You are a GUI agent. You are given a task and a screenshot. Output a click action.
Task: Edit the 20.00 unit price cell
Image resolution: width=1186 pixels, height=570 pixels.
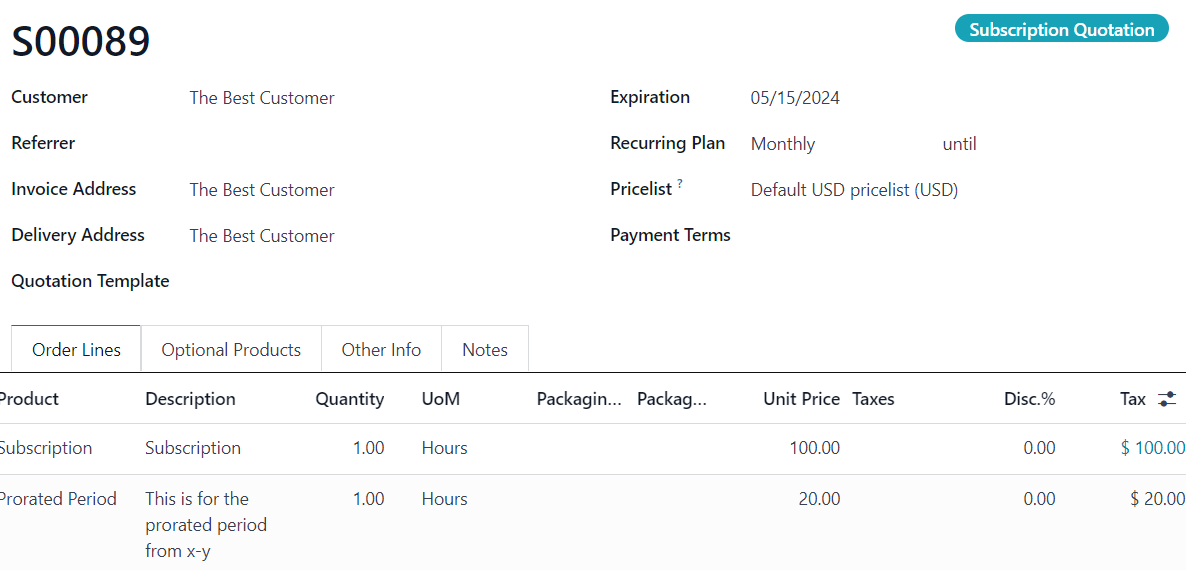[x=819, y=499]
